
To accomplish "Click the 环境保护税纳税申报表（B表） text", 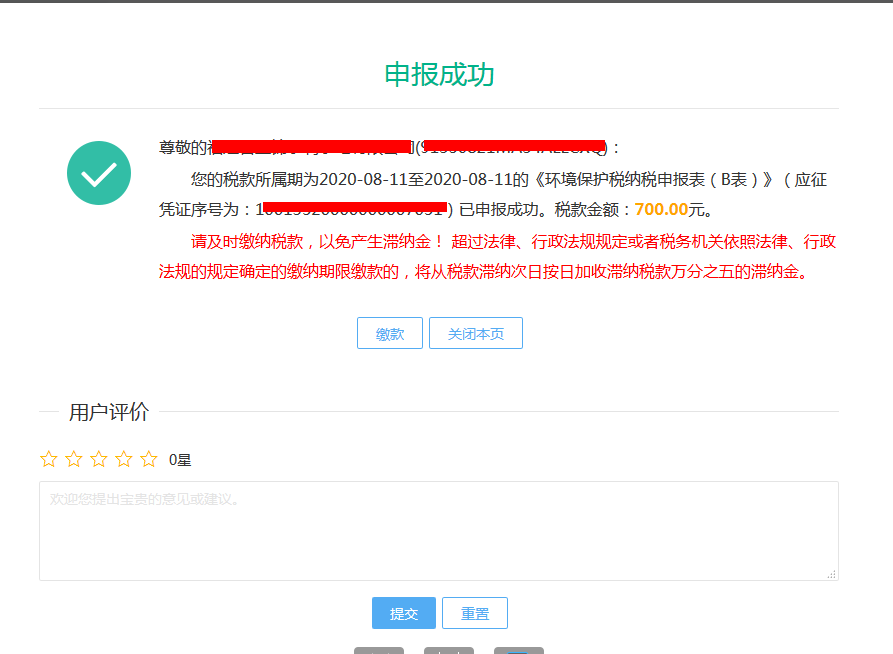I will point(651,180).
